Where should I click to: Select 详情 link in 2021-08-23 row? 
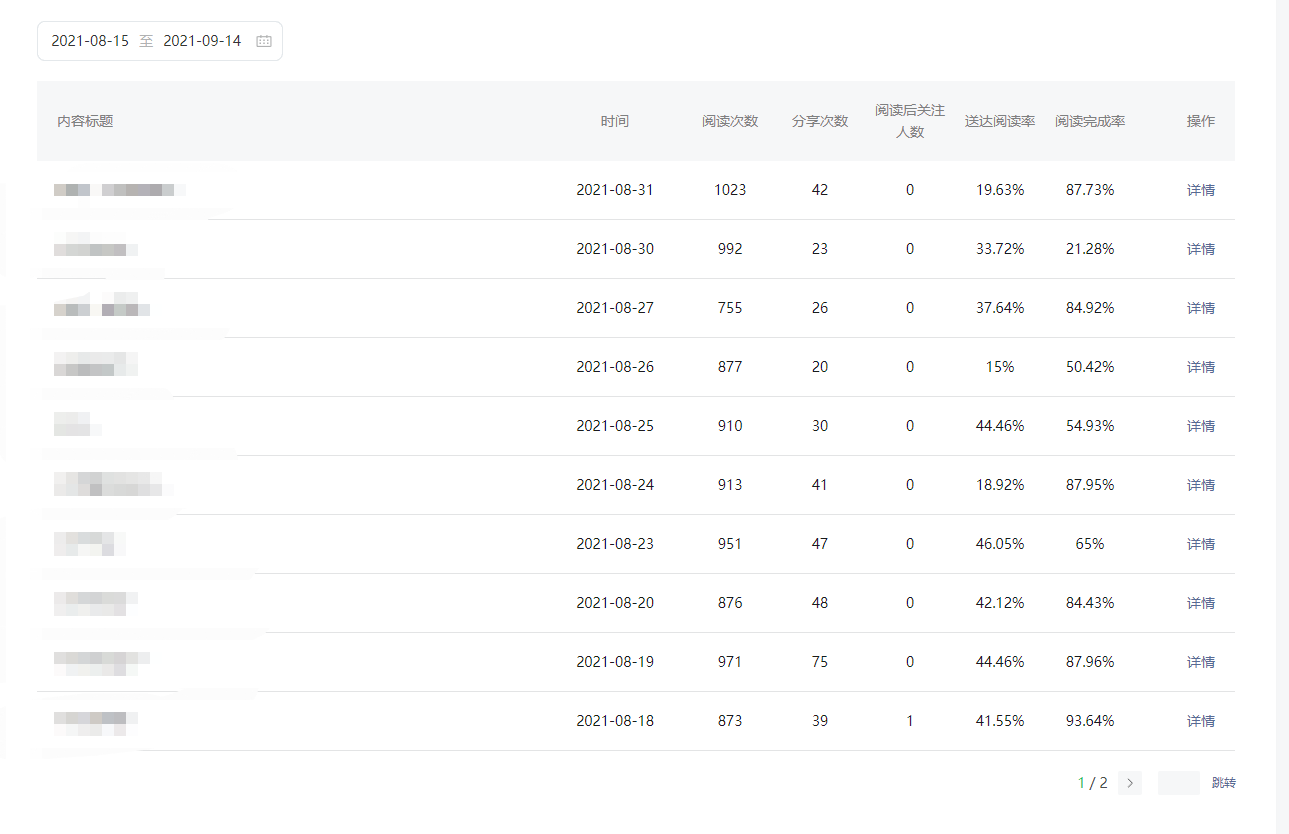(x=1200, y=544)
